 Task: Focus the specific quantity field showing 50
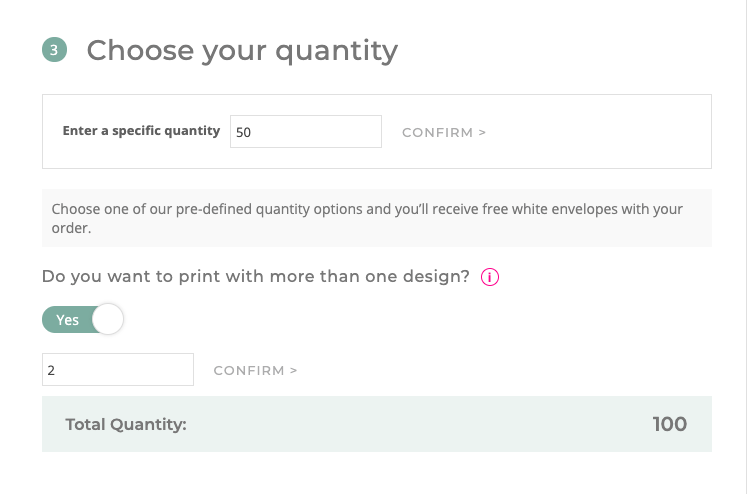click(306, 132)
